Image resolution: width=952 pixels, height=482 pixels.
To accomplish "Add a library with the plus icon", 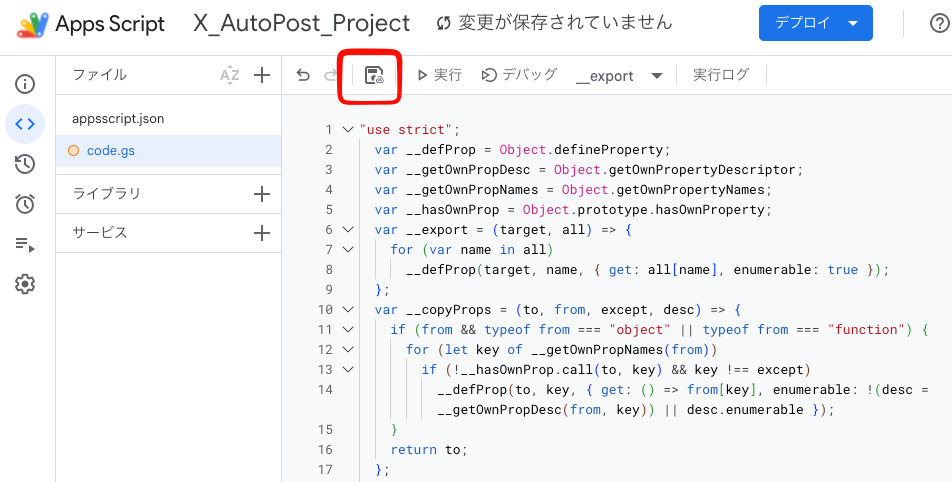I will pos(262,194).
